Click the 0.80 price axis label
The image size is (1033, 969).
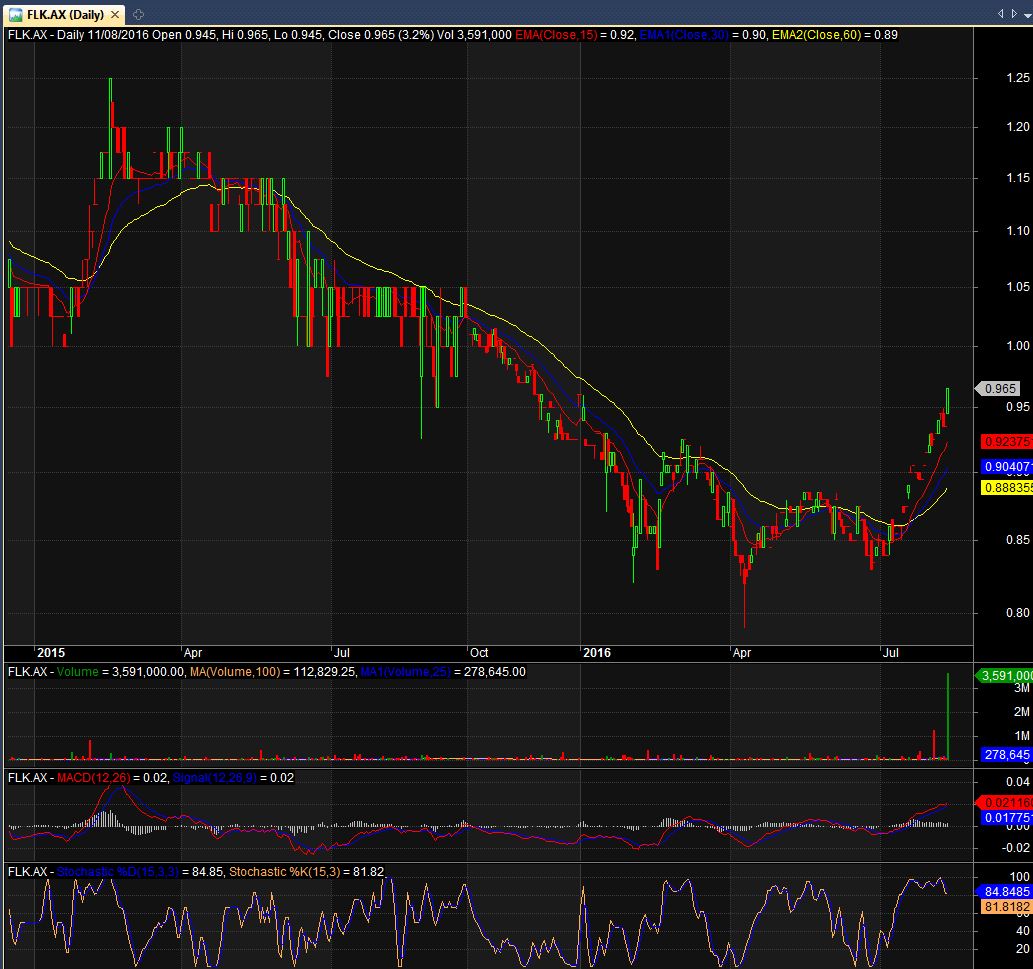coord(1018,613)
